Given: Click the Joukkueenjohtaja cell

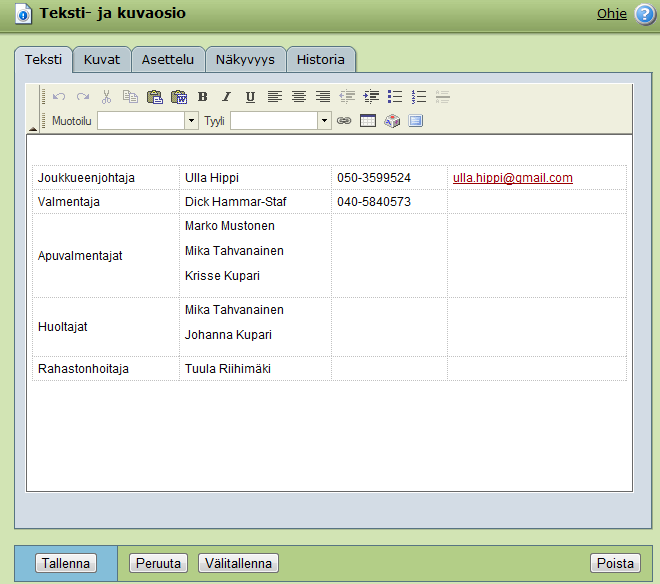Looking at the screenshot, I should coord(106,178).
